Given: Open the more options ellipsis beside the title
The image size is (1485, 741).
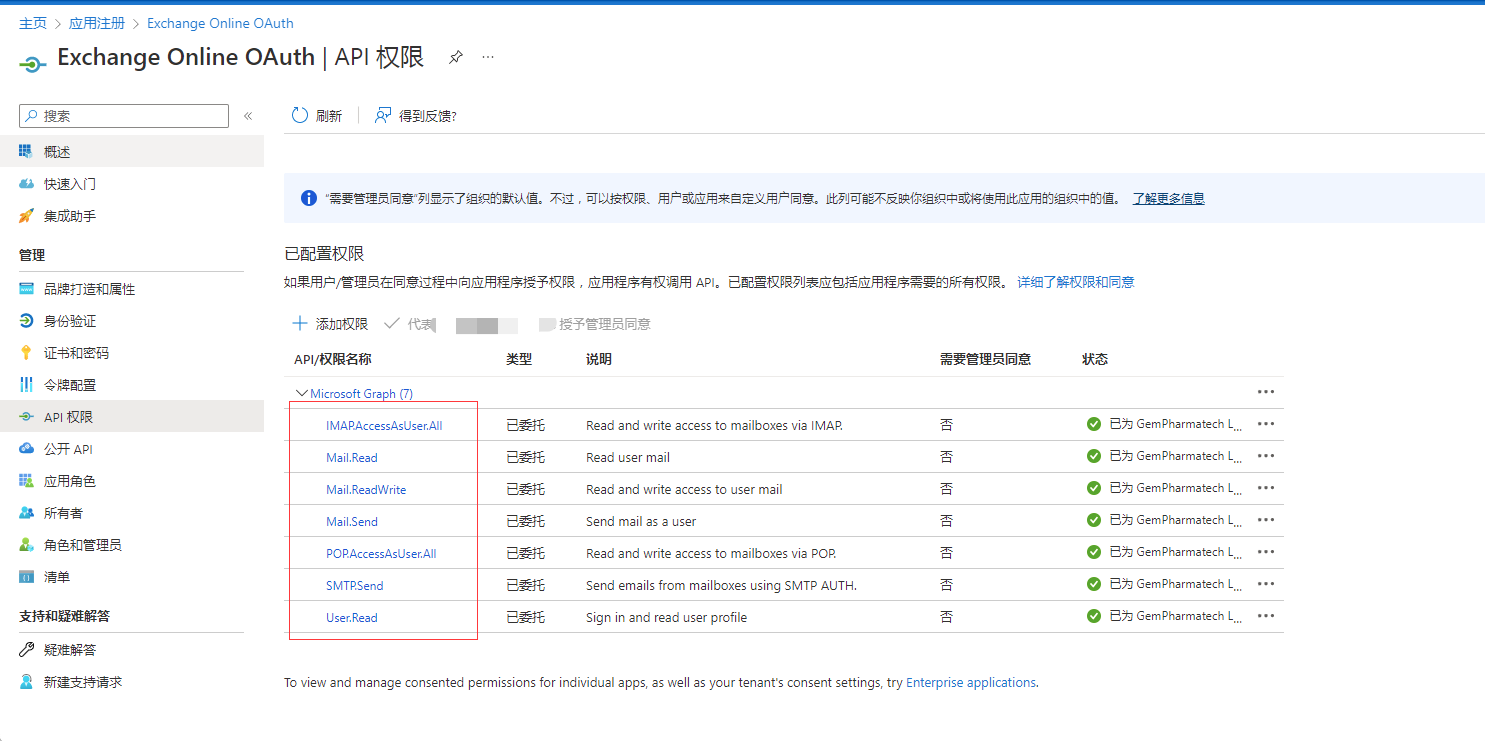Looking at the screenshot, I should point(488,58).
